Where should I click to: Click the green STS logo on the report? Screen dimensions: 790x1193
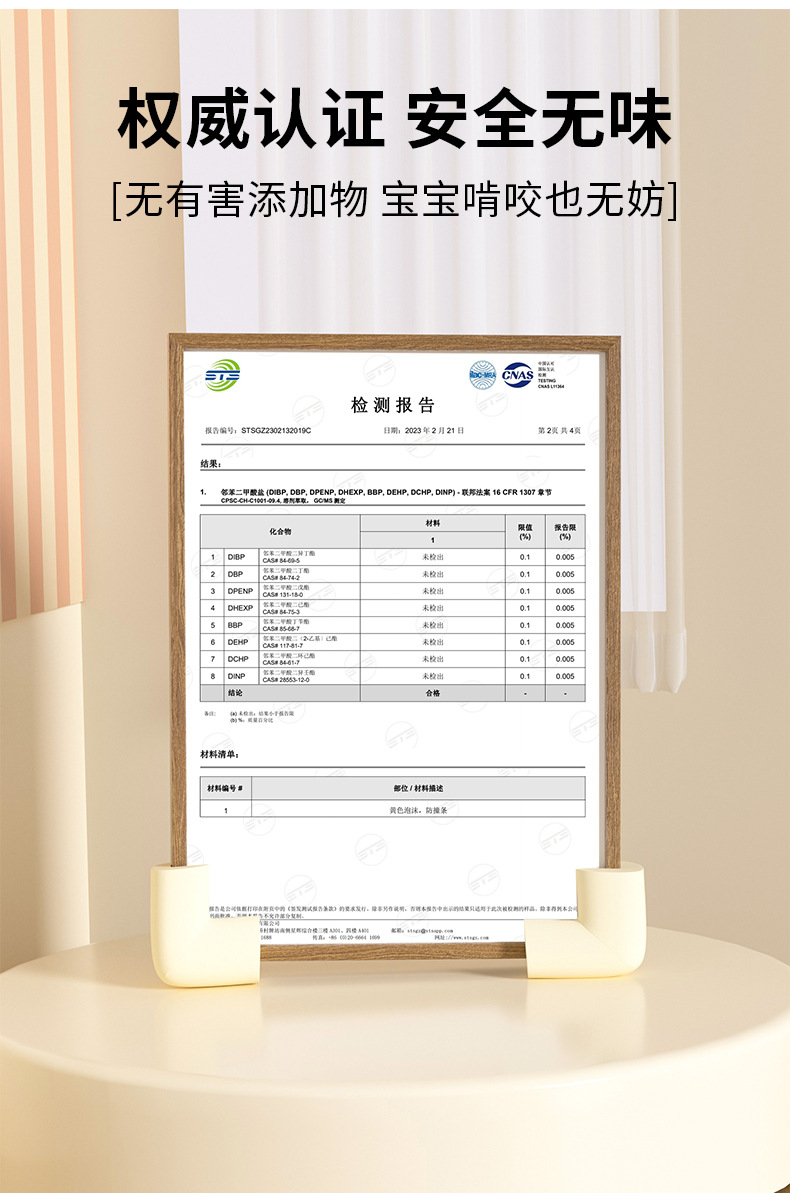(x=222, y=375)
